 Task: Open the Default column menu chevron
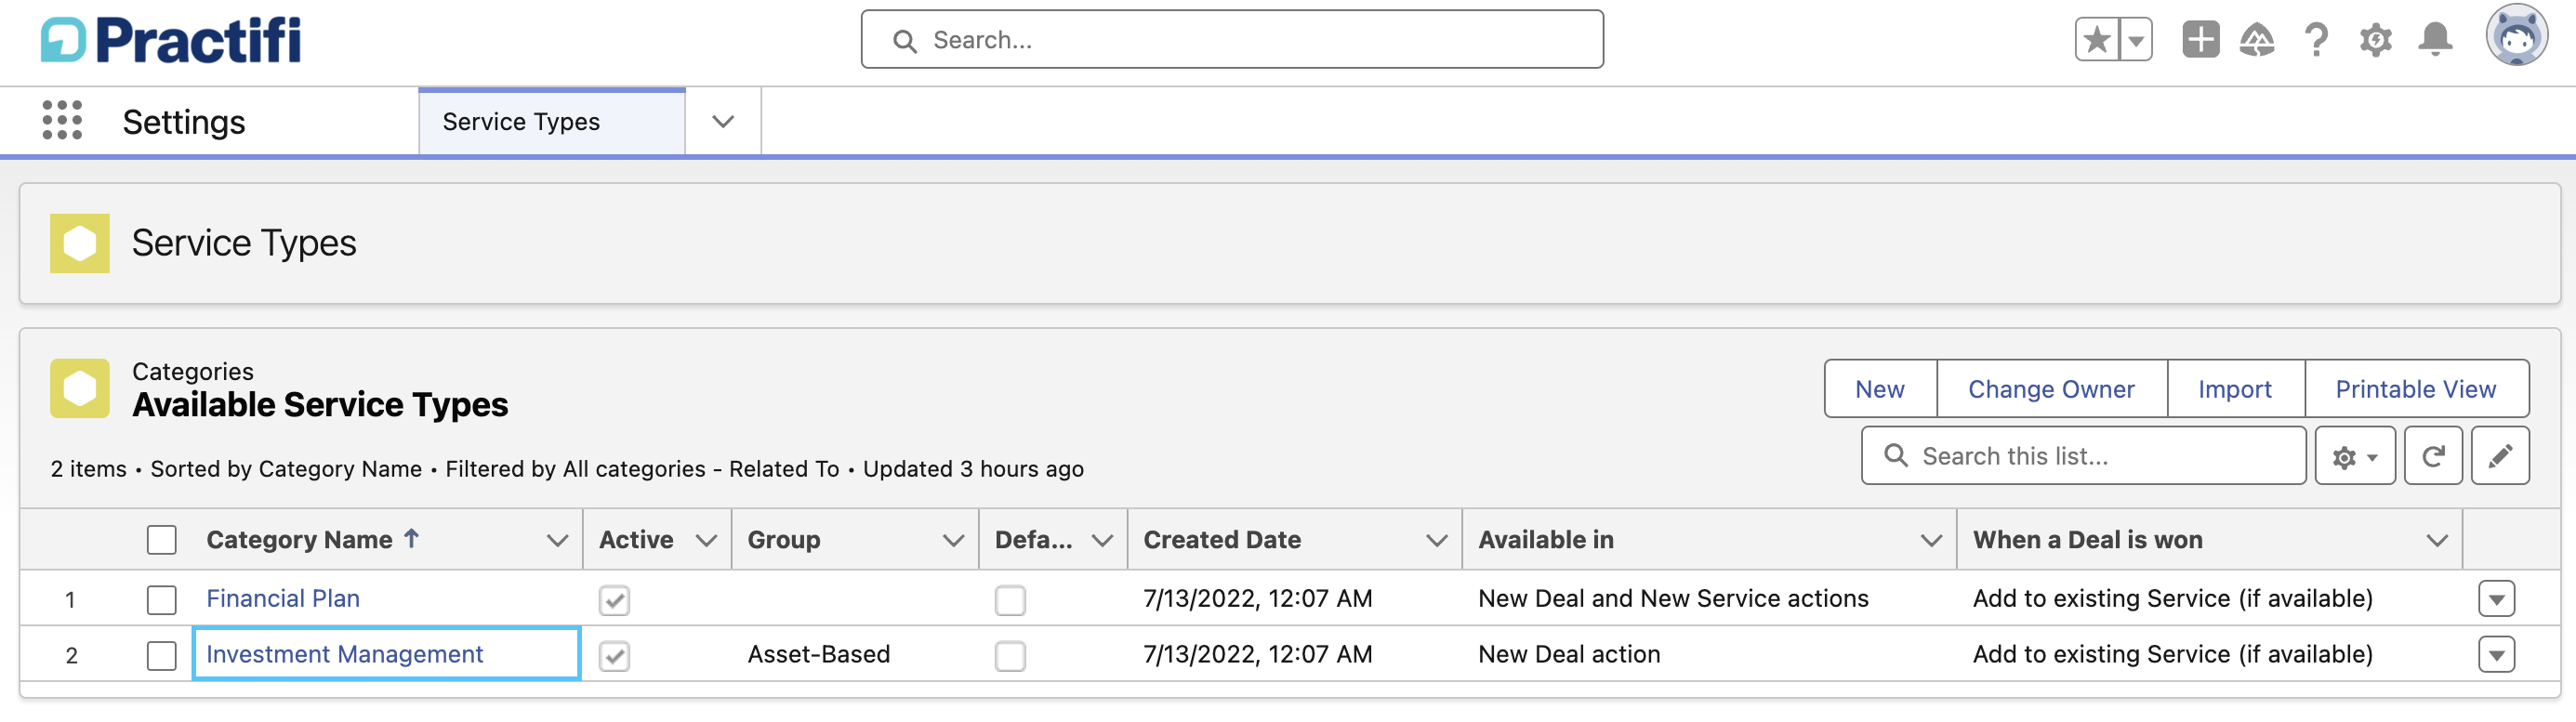pyautogui.click(x=1102, y=541)
